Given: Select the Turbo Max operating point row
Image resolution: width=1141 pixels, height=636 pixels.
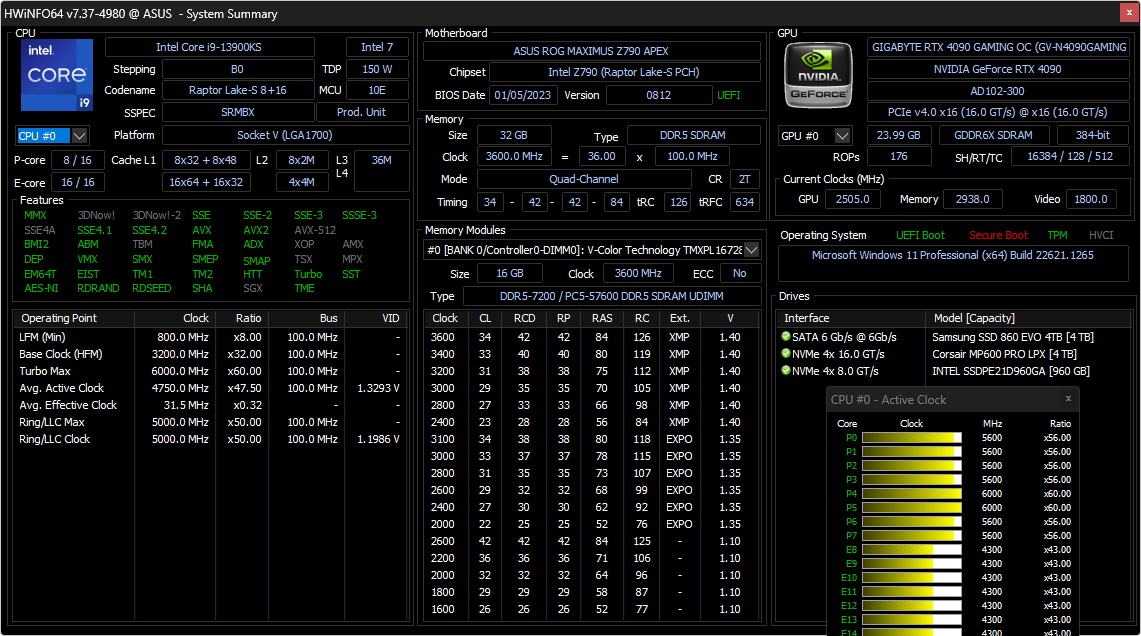Looking at the screenshot, I should pos(210,371).
